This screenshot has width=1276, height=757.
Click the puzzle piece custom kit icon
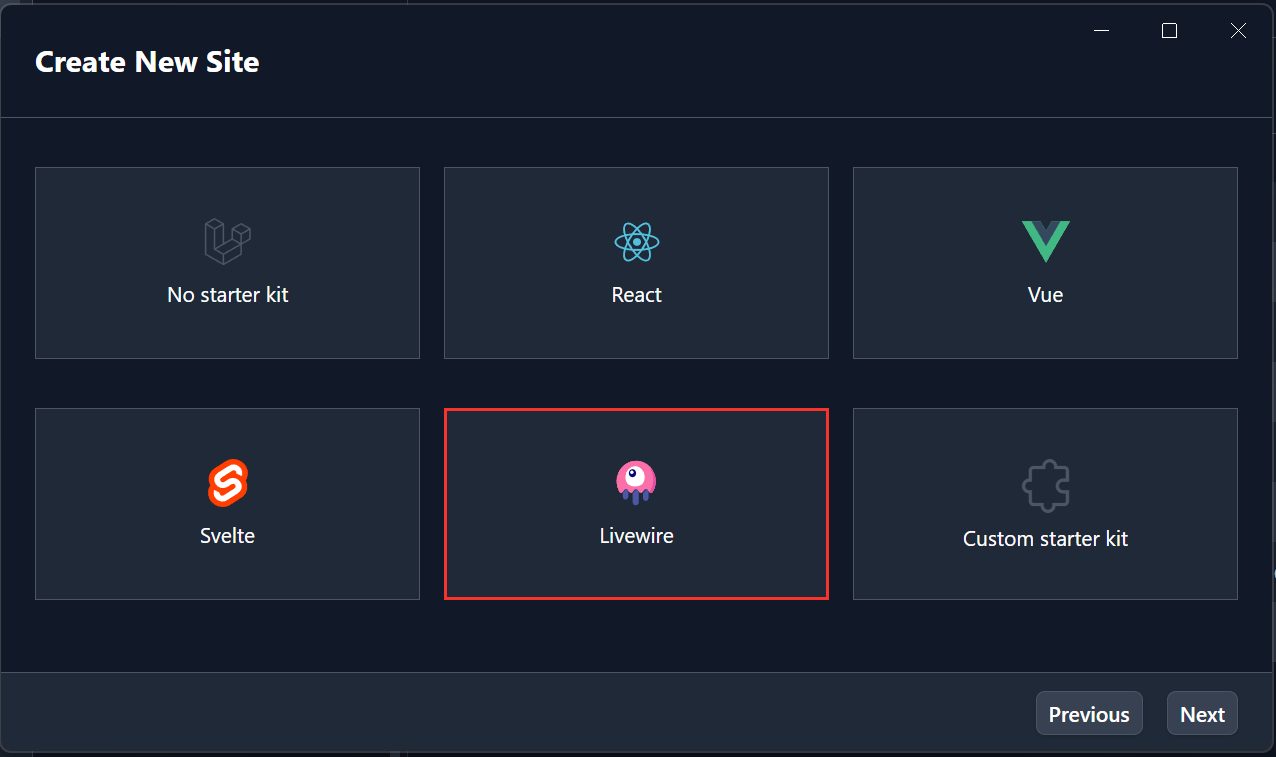pyautogui.click(x=1045, y=486)
